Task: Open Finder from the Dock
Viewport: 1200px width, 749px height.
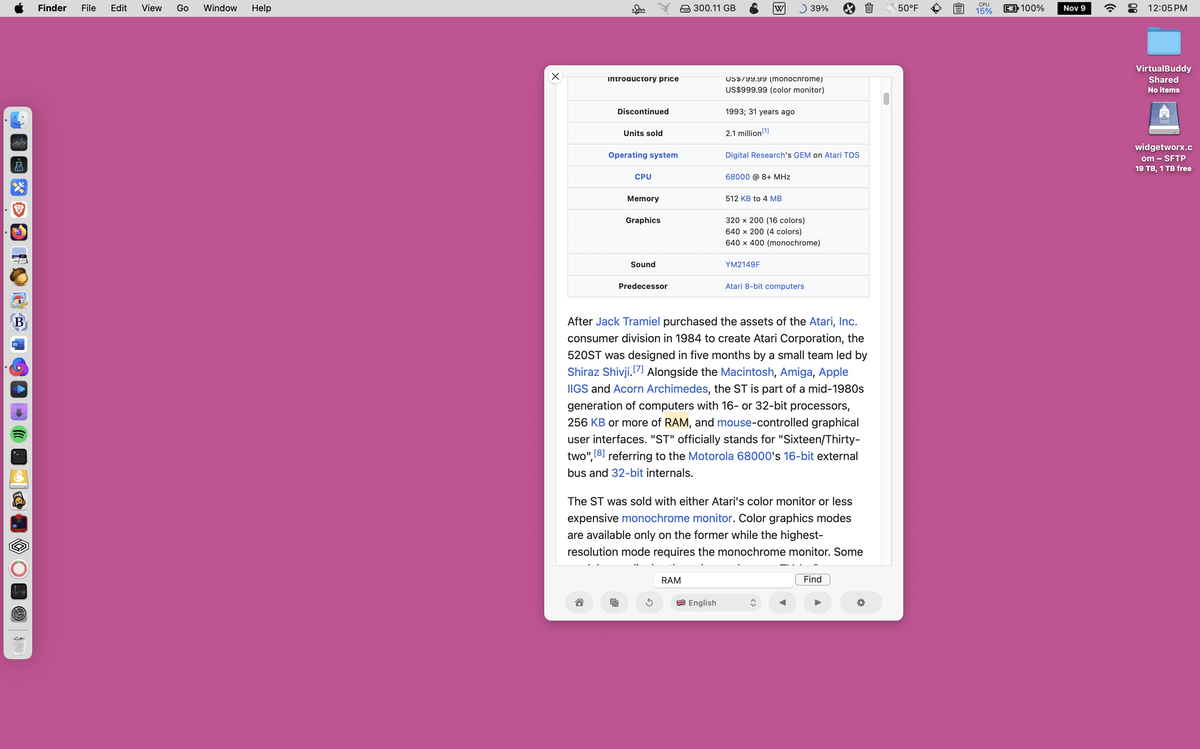Action: pos(19,120)
